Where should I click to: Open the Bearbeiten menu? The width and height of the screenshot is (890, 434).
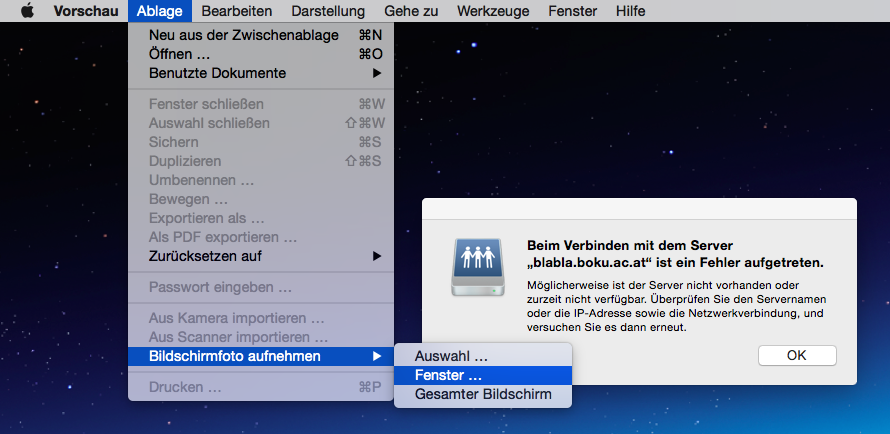coord(237,11)
